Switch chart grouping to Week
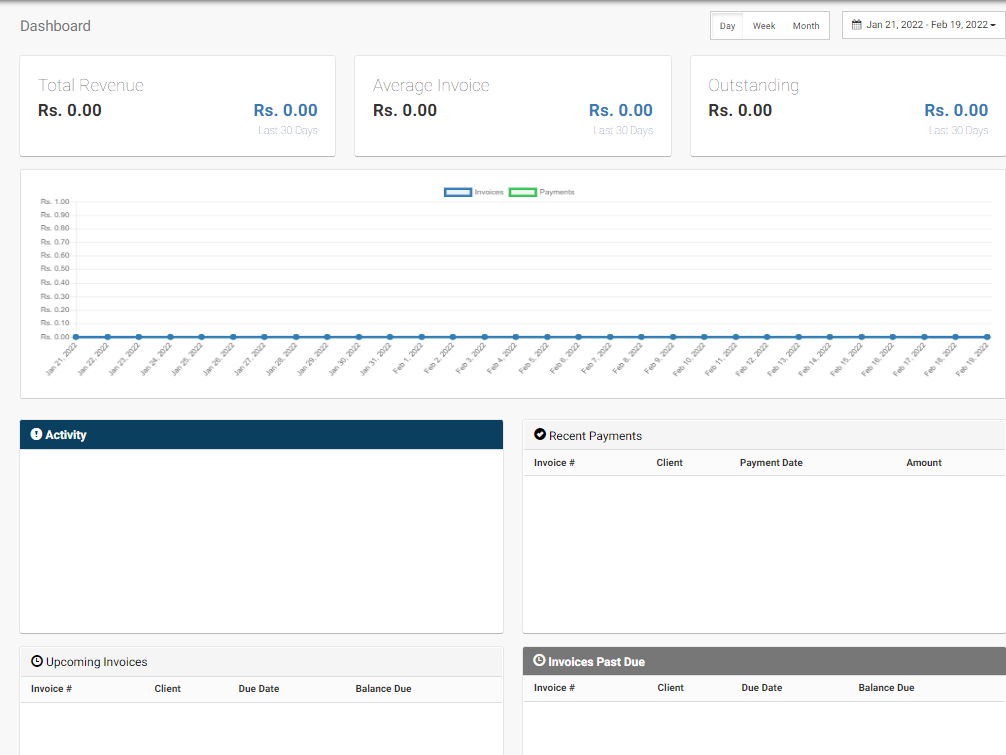The width and height of the screenshot is (1006, 755). pos(763,26)
